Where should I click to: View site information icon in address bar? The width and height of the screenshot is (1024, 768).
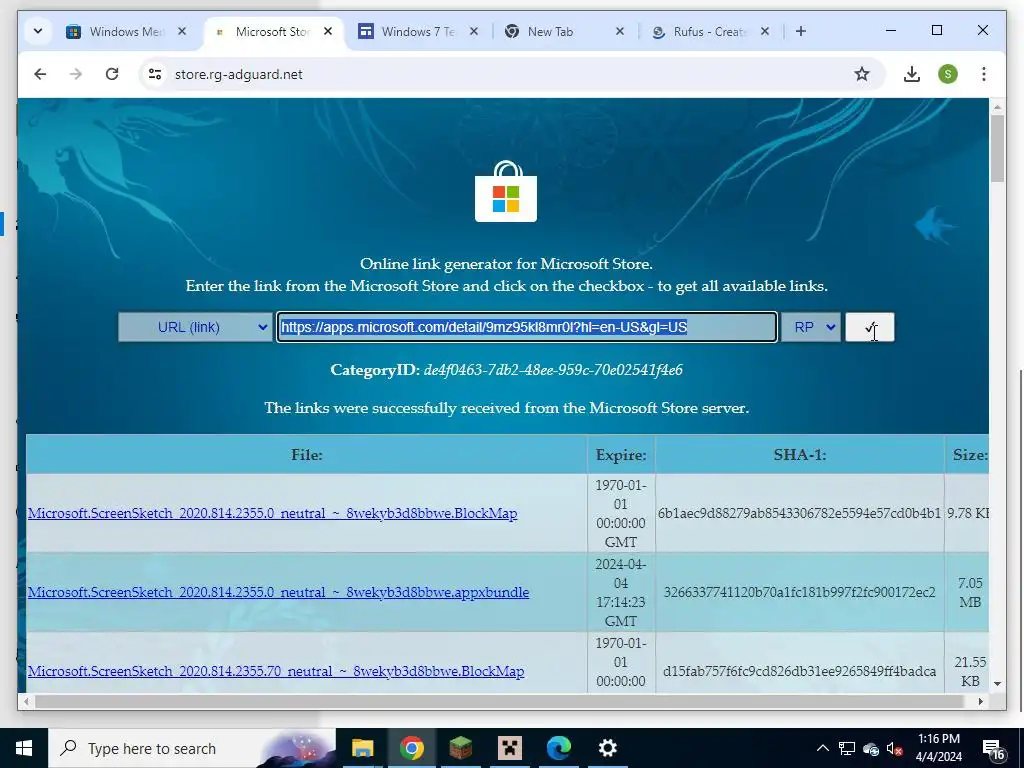point(155,74)
